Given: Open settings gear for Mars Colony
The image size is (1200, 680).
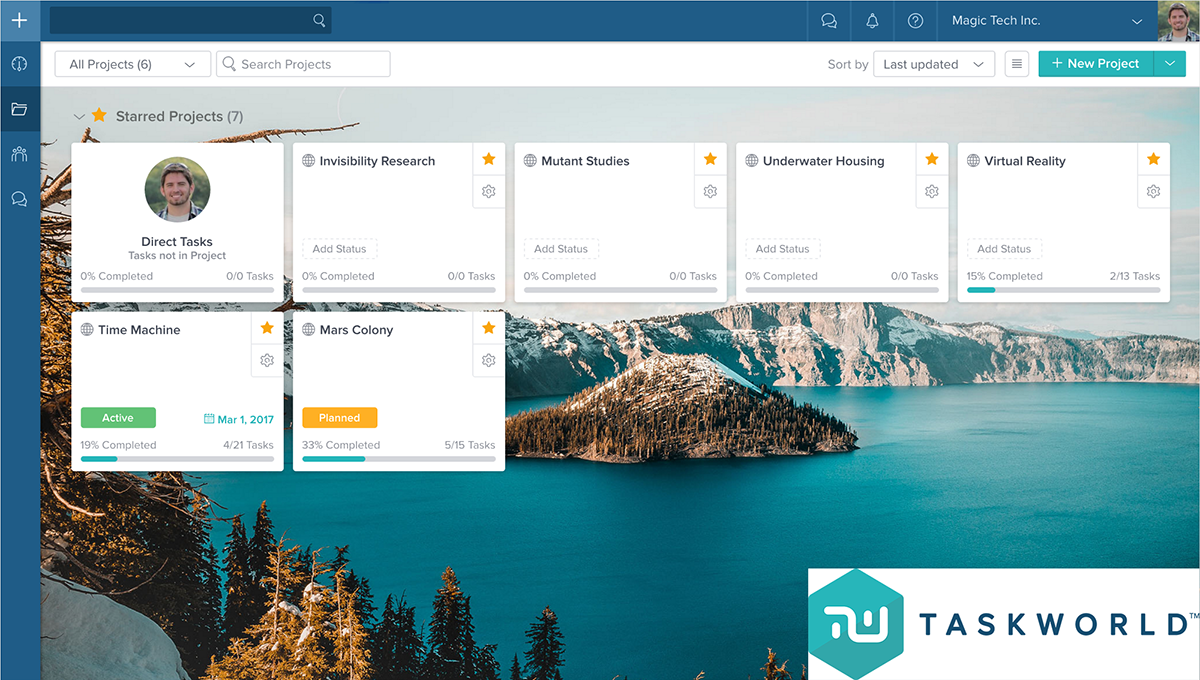Looking at the screenshot, I should tap(488, 360).
